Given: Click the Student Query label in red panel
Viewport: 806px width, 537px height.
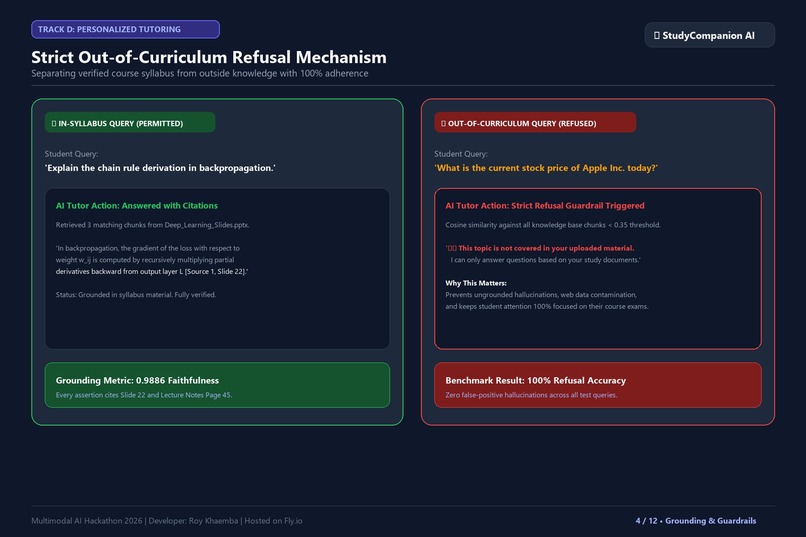Looking at the screenshot, I should [461, 154].
